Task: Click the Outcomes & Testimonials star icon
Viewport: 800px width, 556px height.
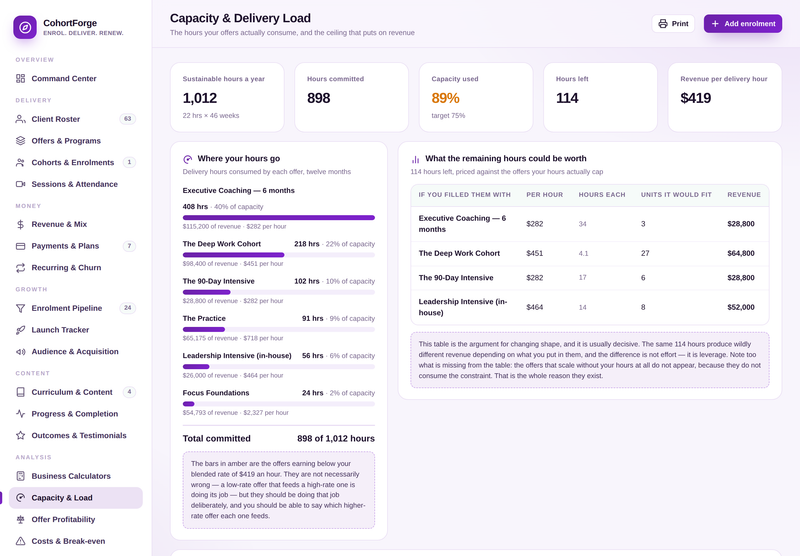Action: pyautogui.click(x=20, y=436)
